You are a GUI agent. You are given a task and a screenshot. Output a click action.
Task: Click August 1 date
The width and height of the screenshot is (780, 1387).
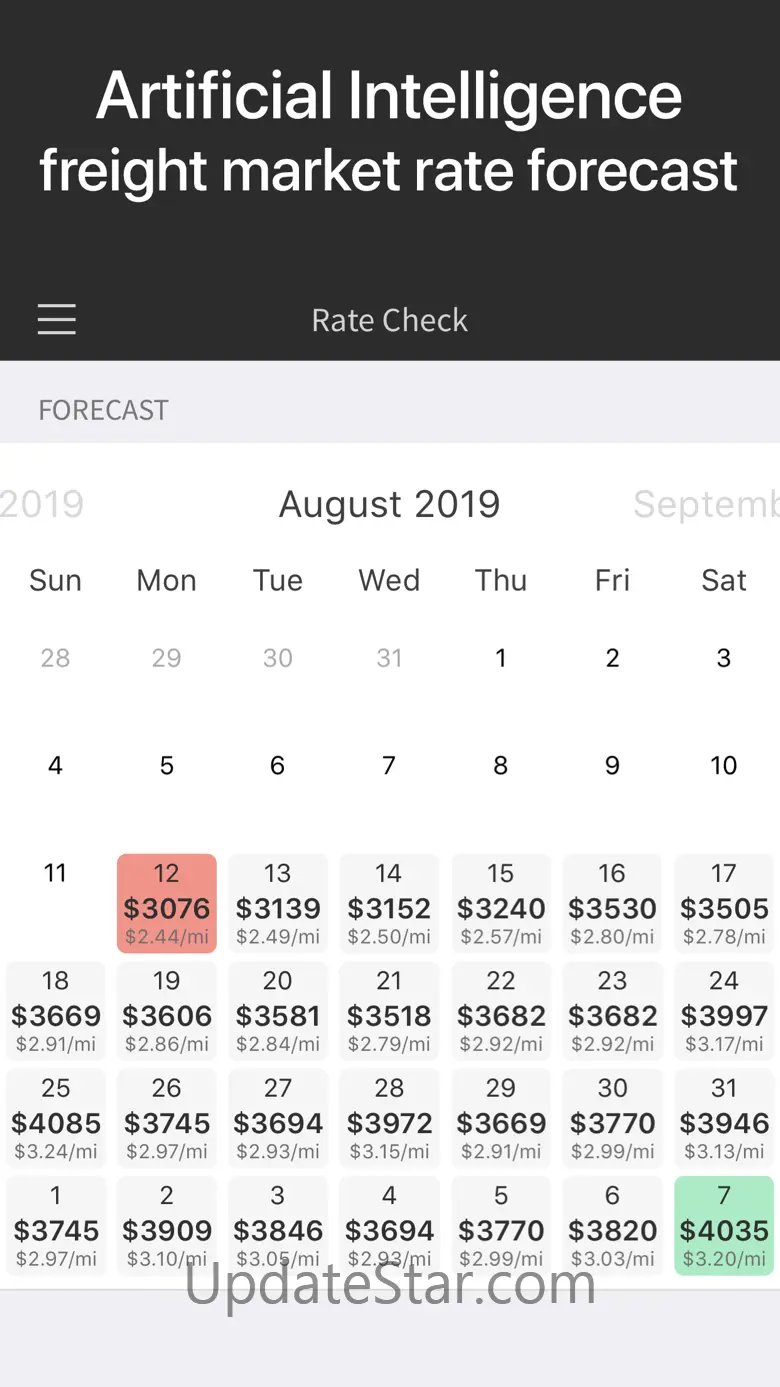tap(501, 658)
